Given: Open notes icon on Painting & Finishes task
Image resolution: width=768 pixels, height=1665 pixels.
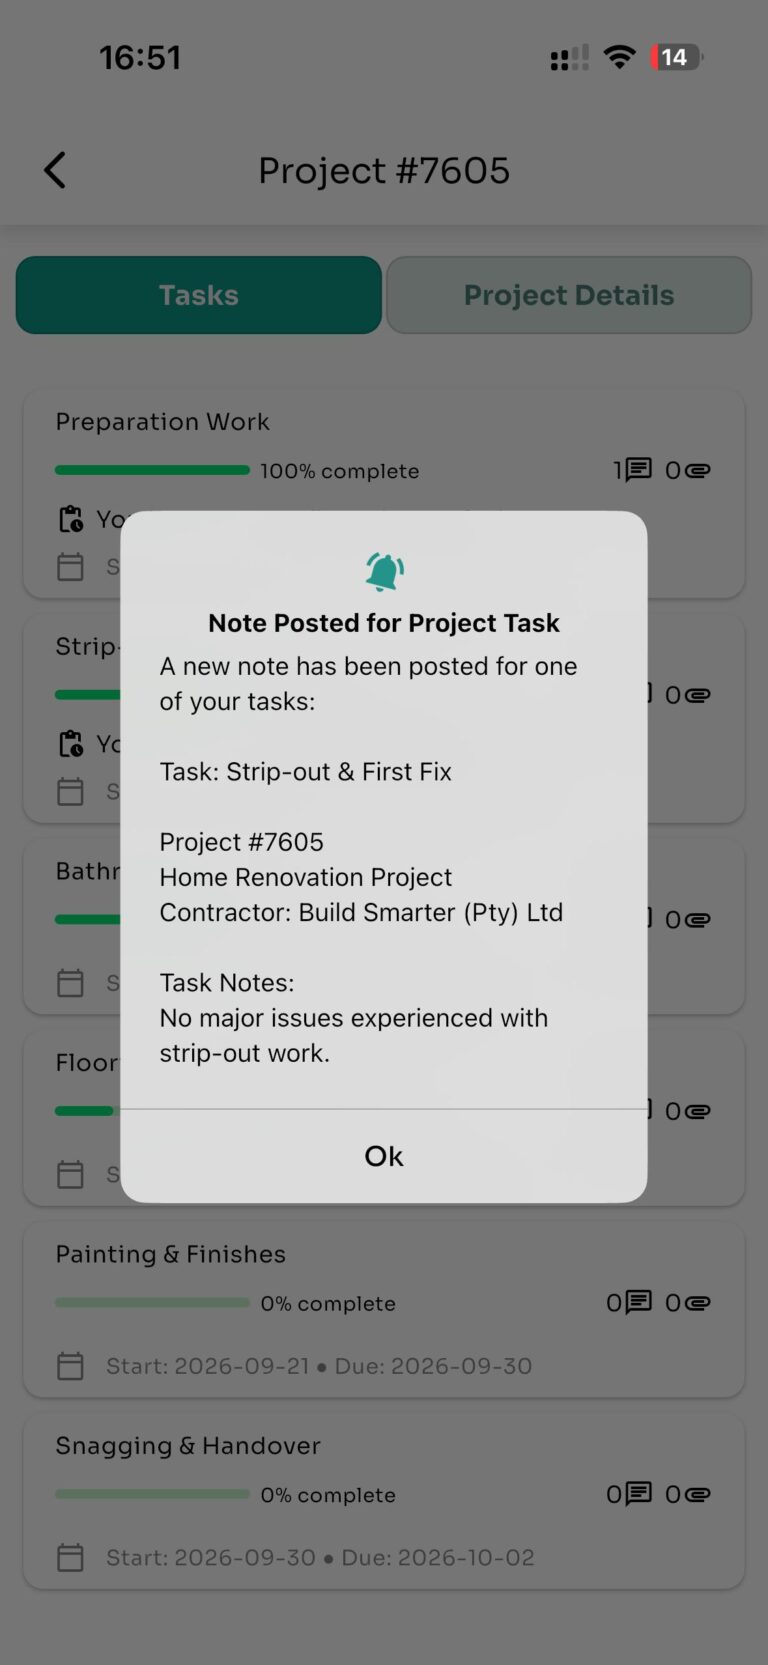Looking at the screenshot, I should (x=638, y=1302).
